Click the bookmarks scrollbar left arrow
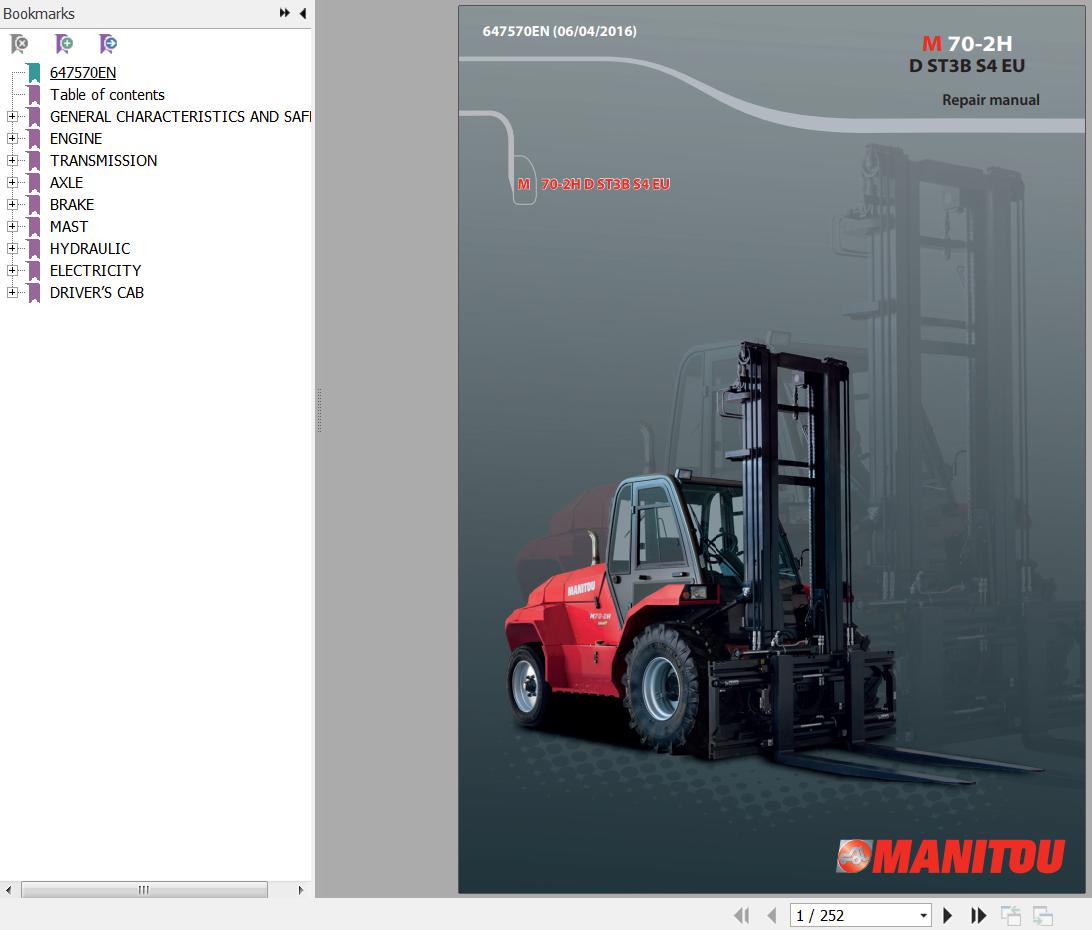The width and height of the screenshot is (1092, 930). pos(8,890)
